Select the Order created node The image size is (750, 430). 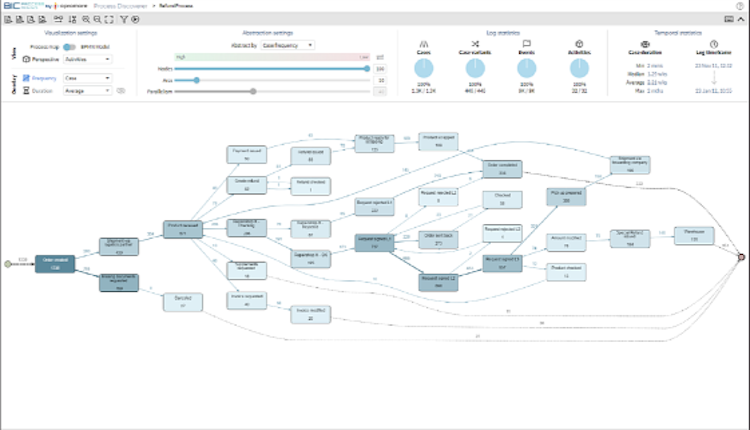pyautogui.click(x=55, y=264)
